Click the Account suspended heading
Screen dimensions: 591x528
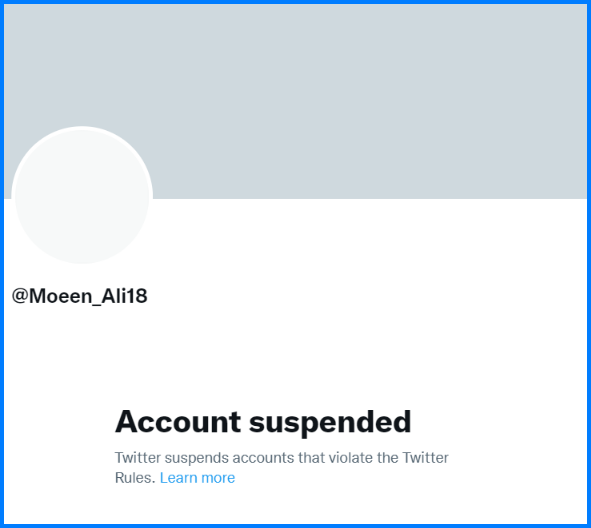[x=263, y=422]
